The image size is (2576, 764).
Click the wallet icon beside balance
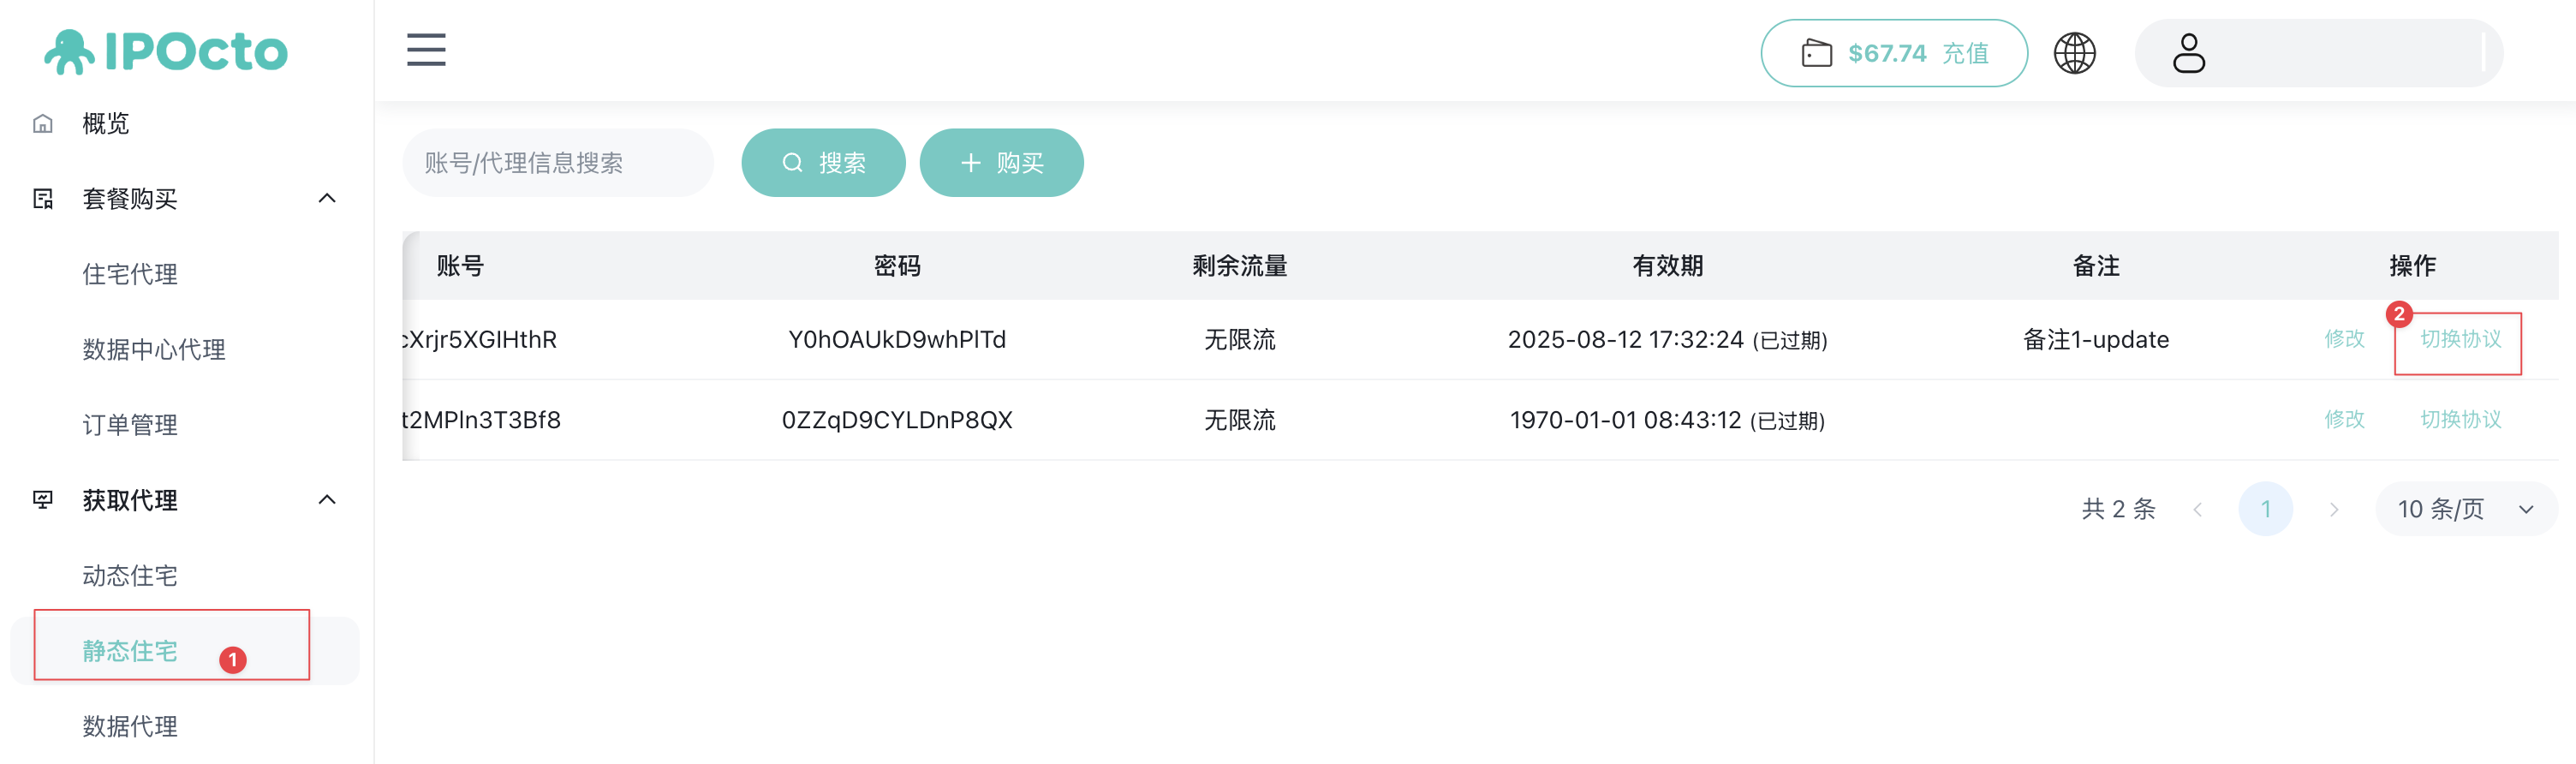click(x=1816, y=53)
